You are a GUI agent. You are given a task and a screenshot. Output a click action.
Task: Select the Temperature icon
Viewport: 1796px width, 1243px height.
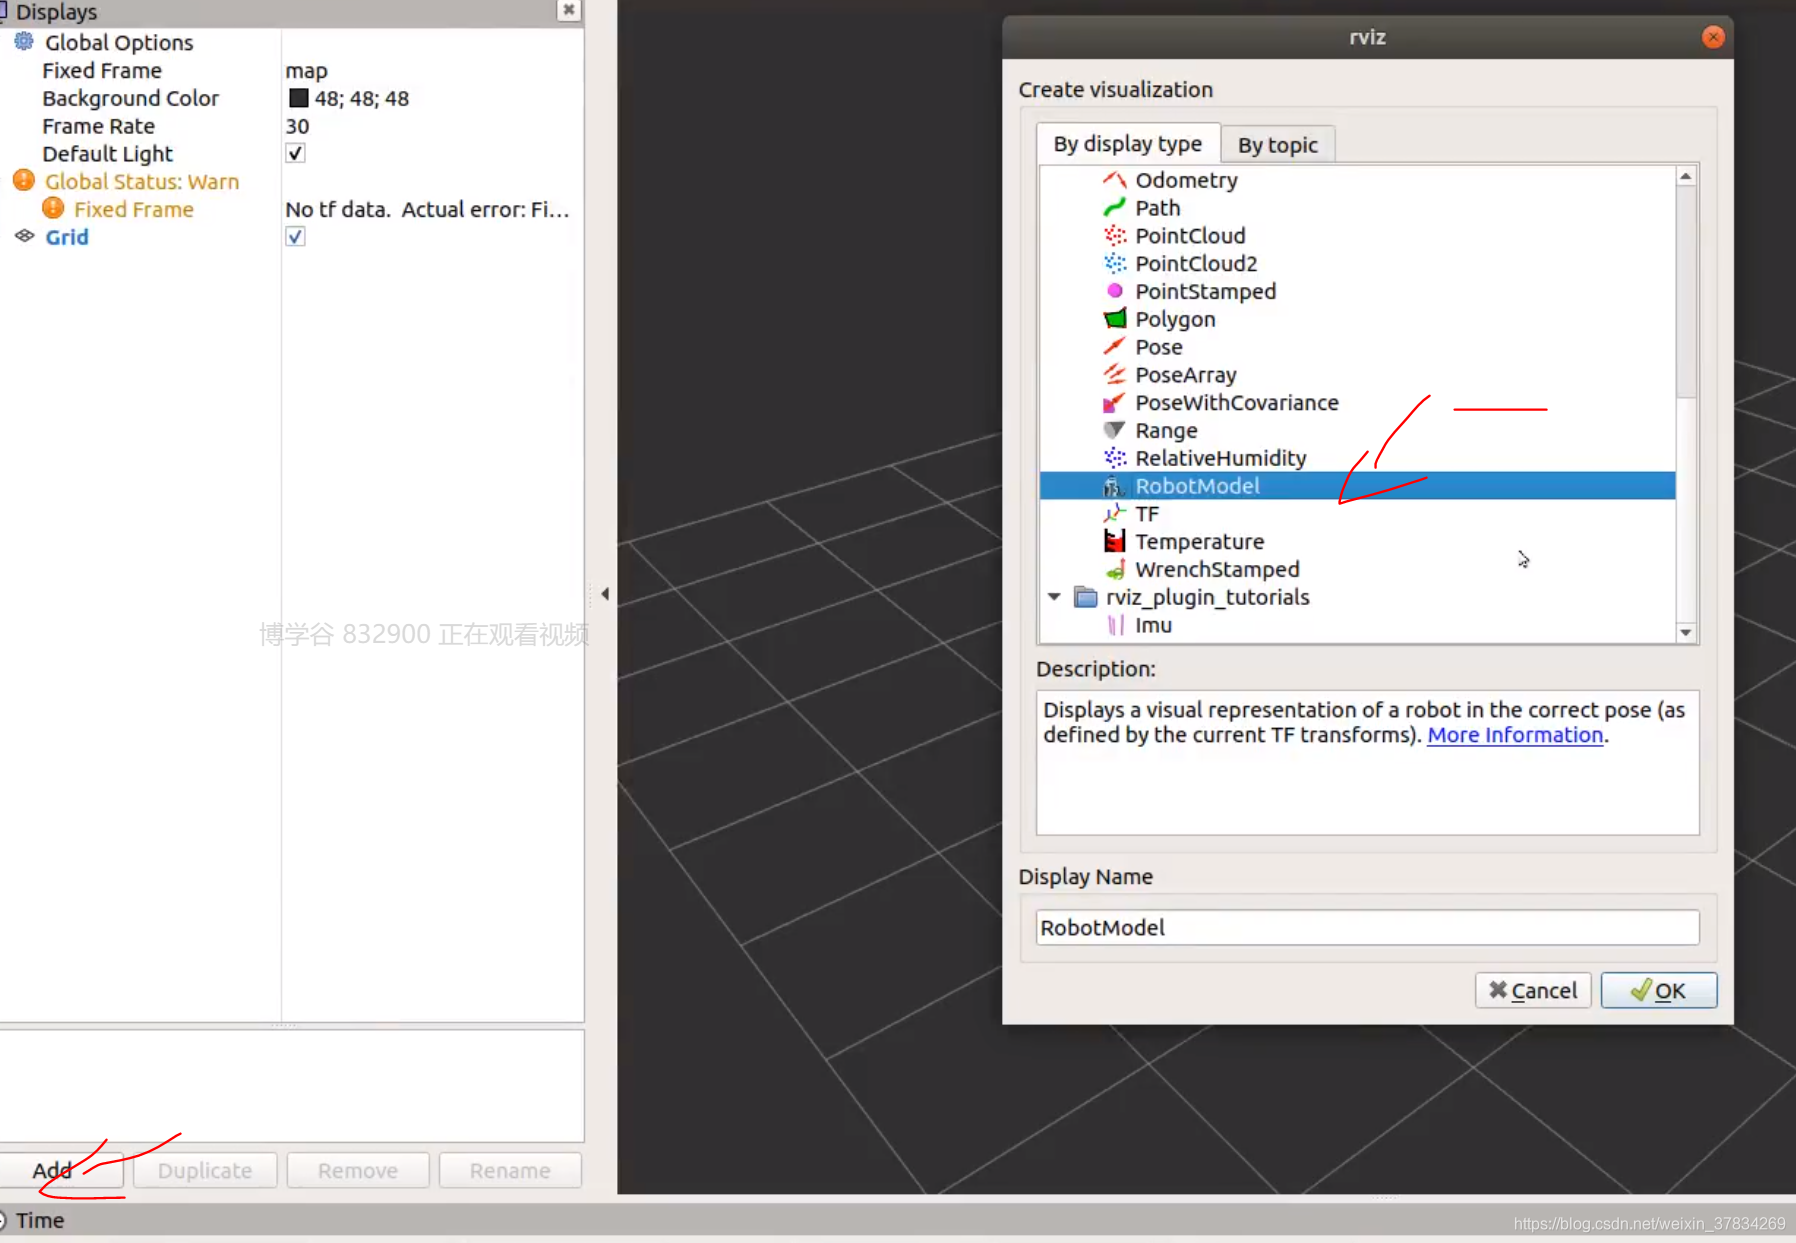coord(1114,541)
